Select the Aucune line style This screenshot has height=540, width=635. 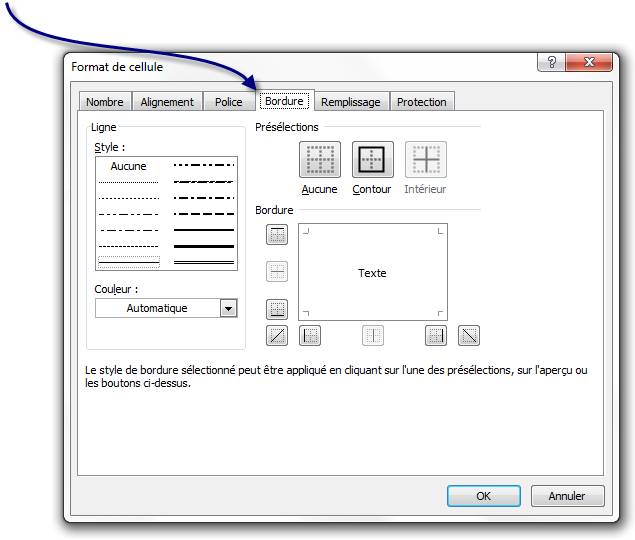click(x=128, y=166)
